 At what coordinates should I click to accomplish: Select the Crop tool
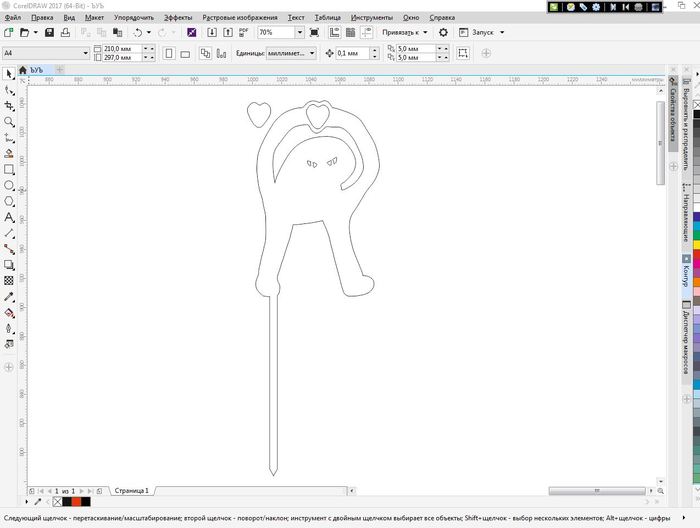point(9,106)
